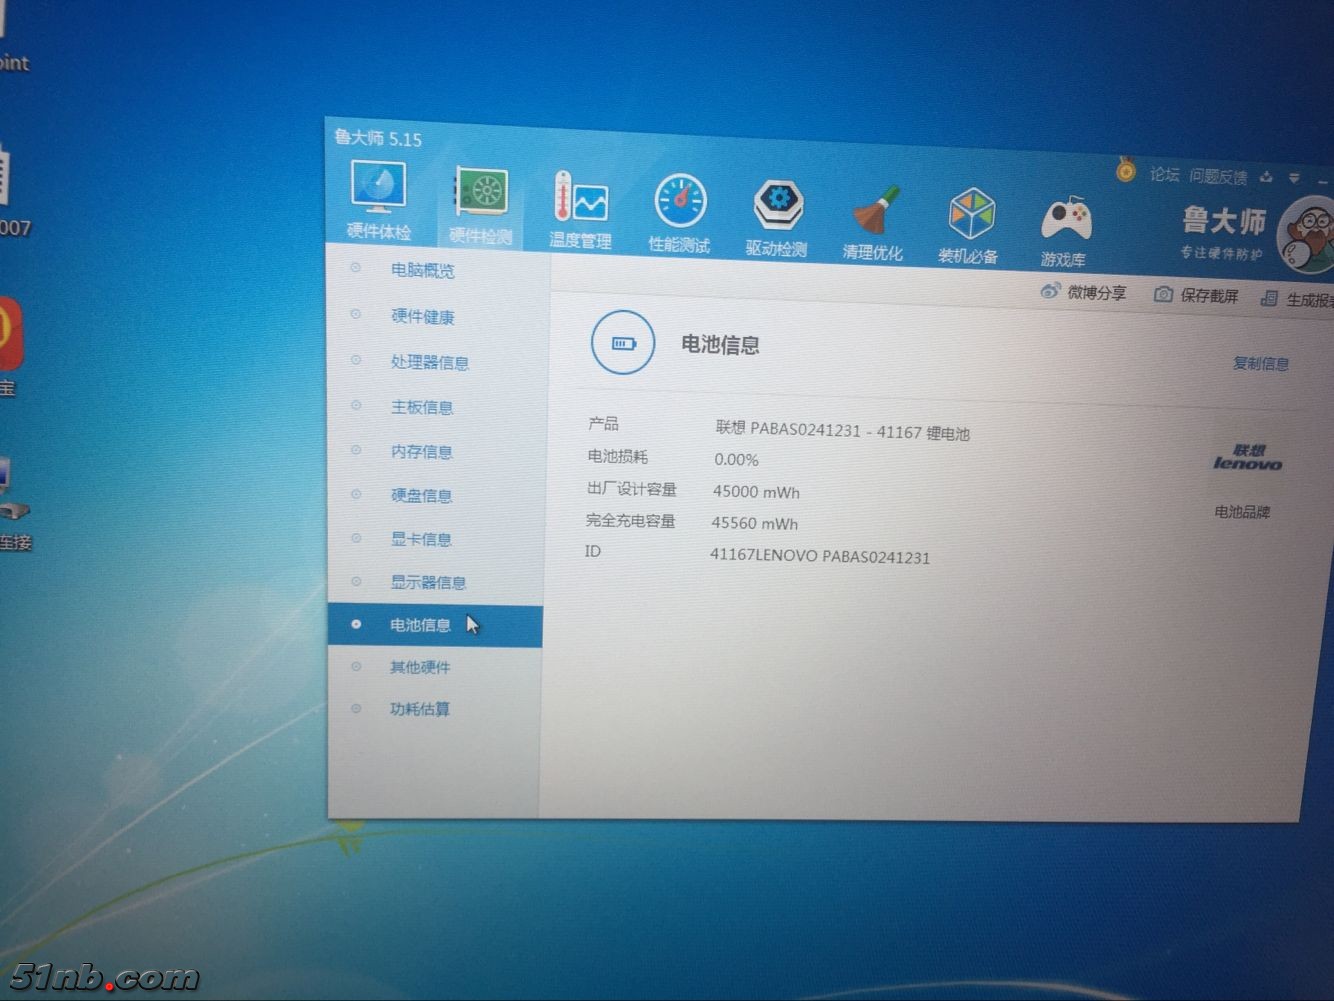Open the 论坛 forum link
This screenshot has width=1334, height=1001.
pos(1164,174)
